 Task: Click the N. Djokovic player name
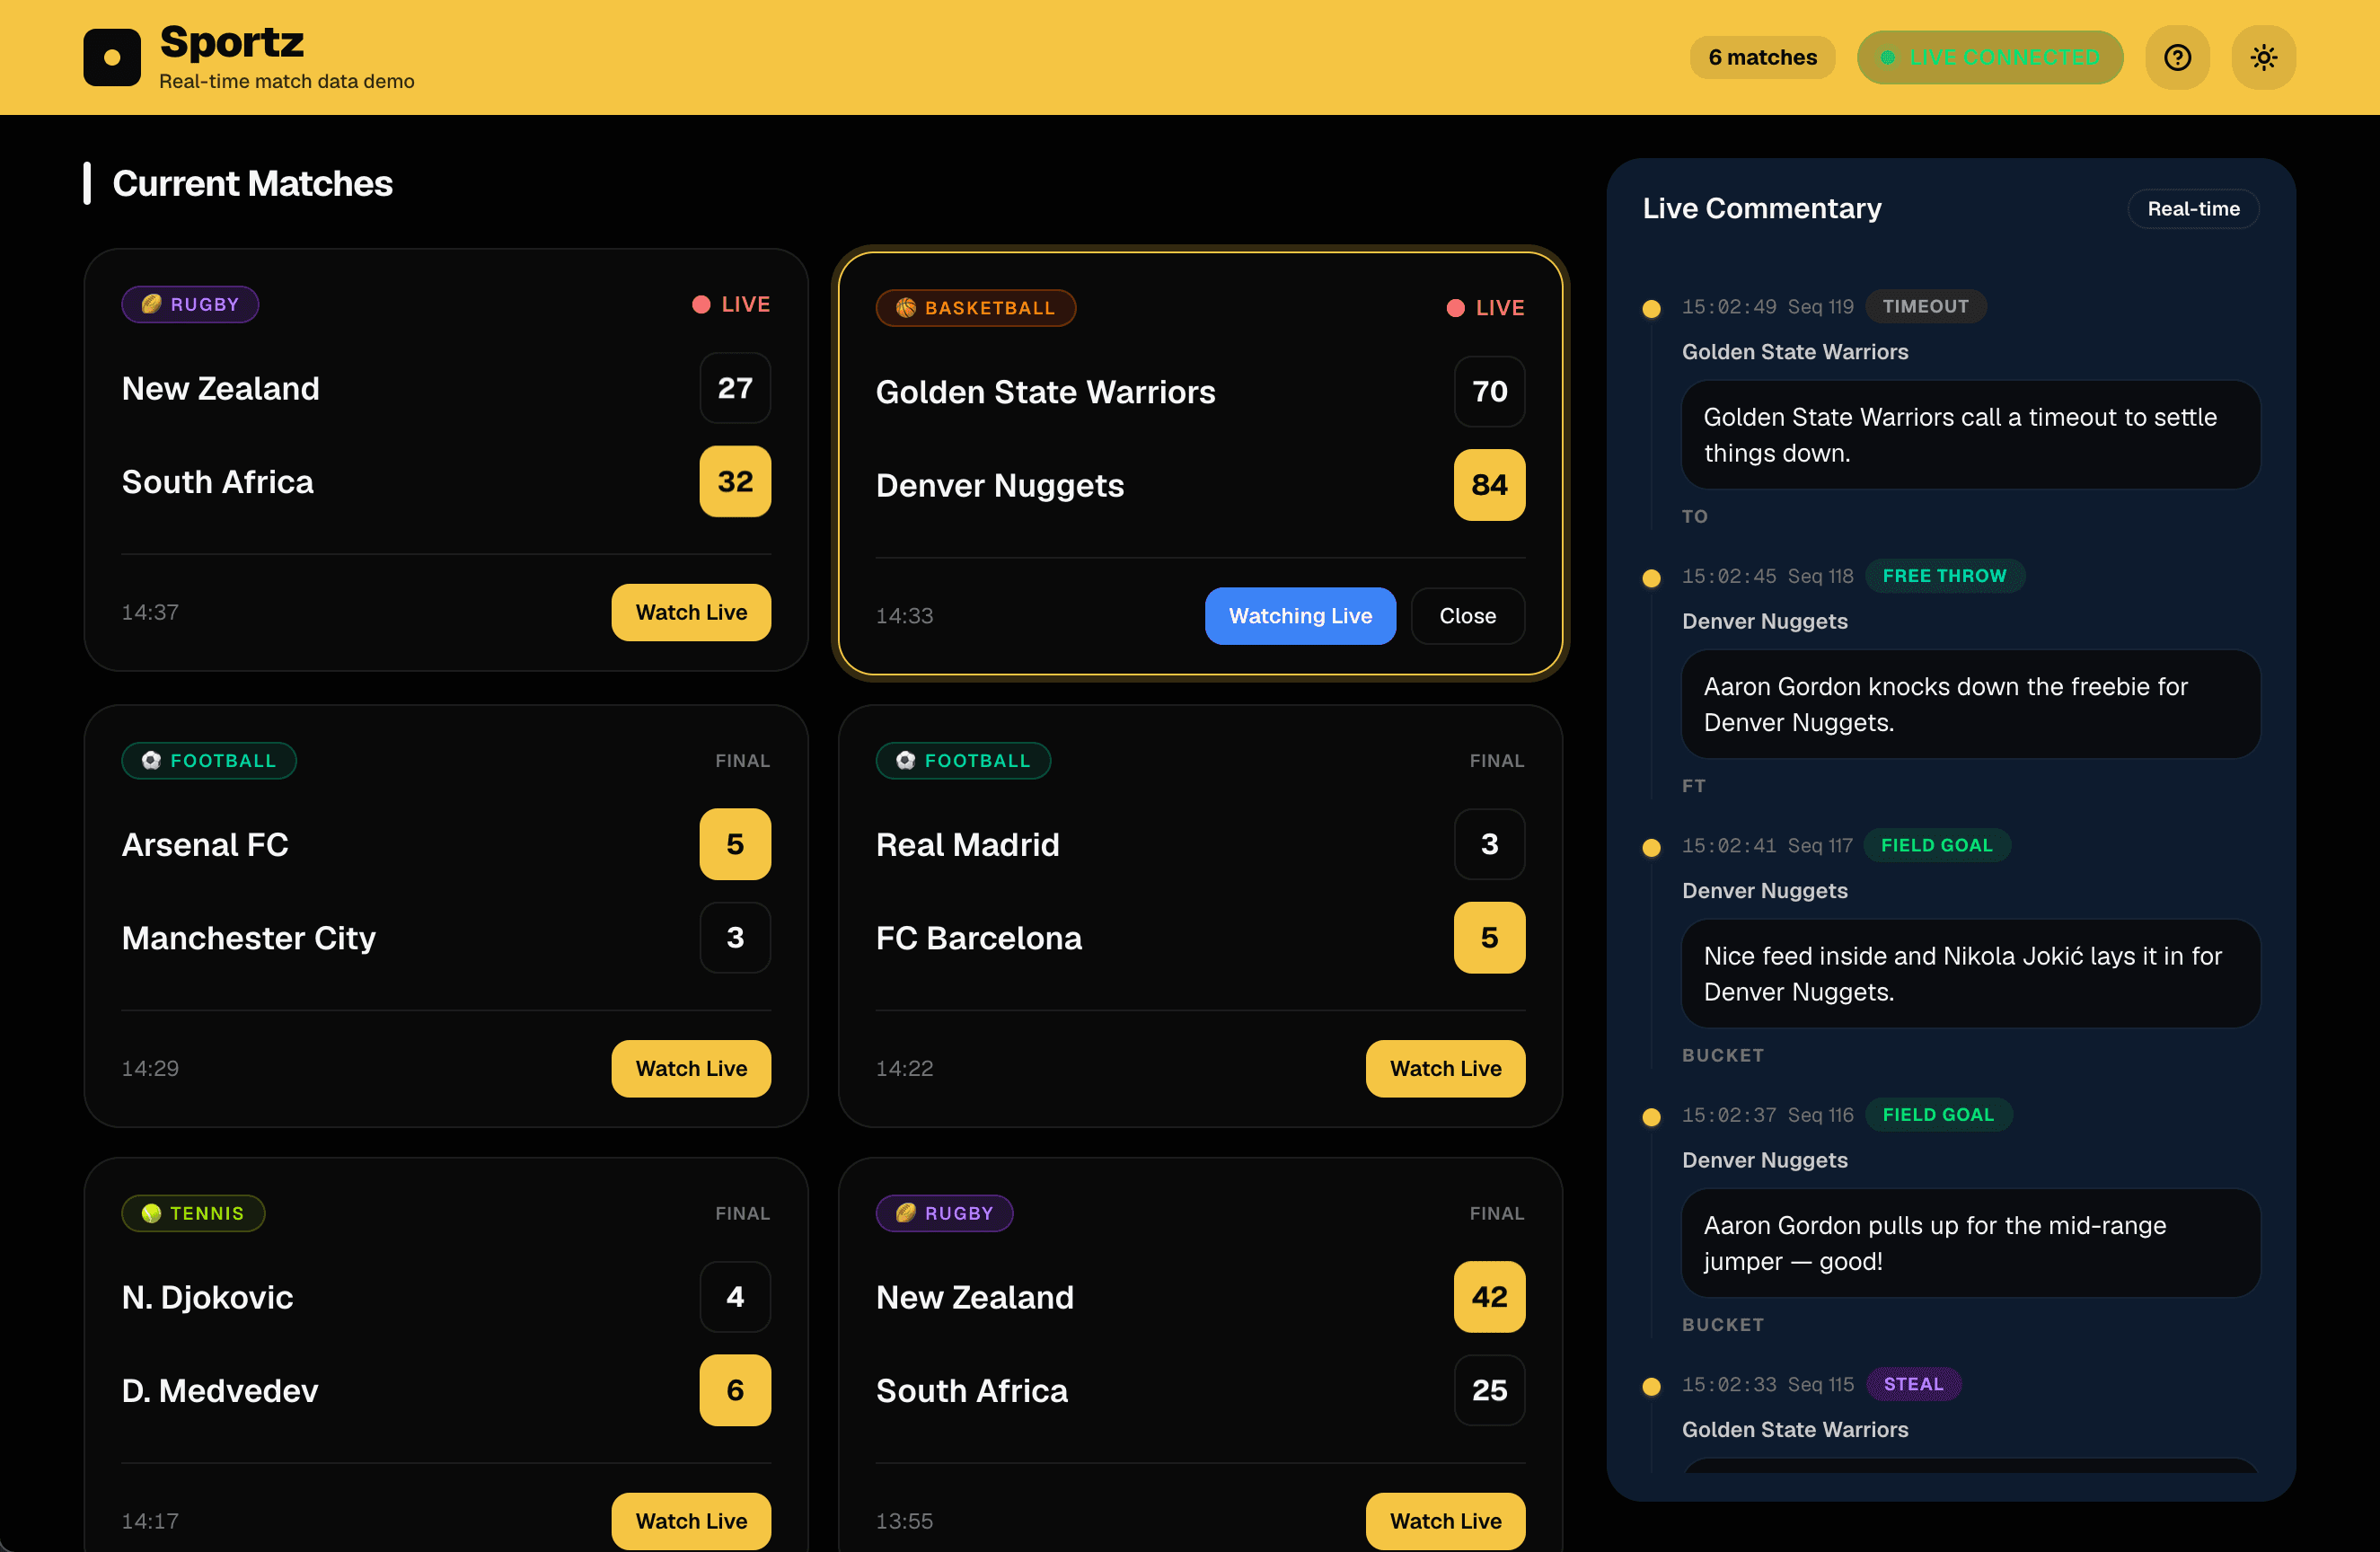point(207,1297)
